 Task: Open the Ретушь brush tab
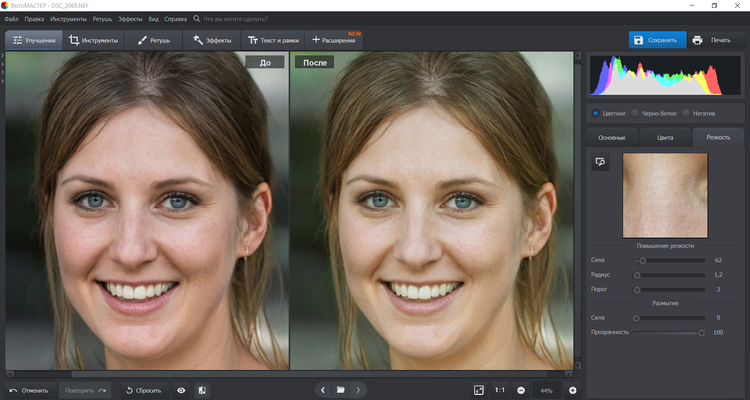pos(153,40)
